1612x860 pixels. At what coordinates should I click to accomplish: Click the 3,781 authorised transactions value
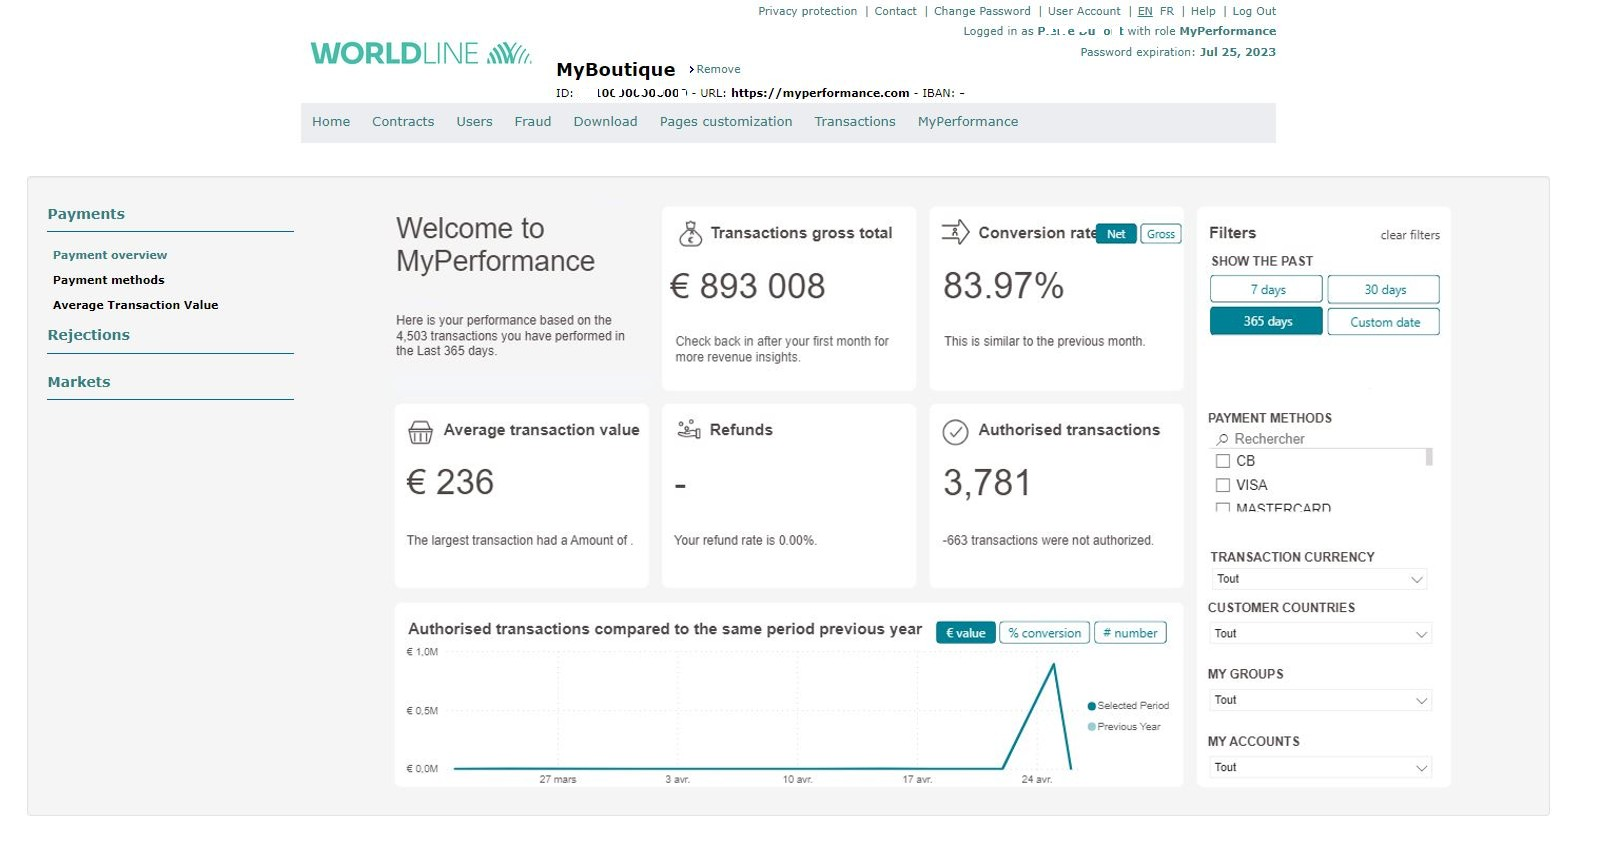tap(986, 483)
